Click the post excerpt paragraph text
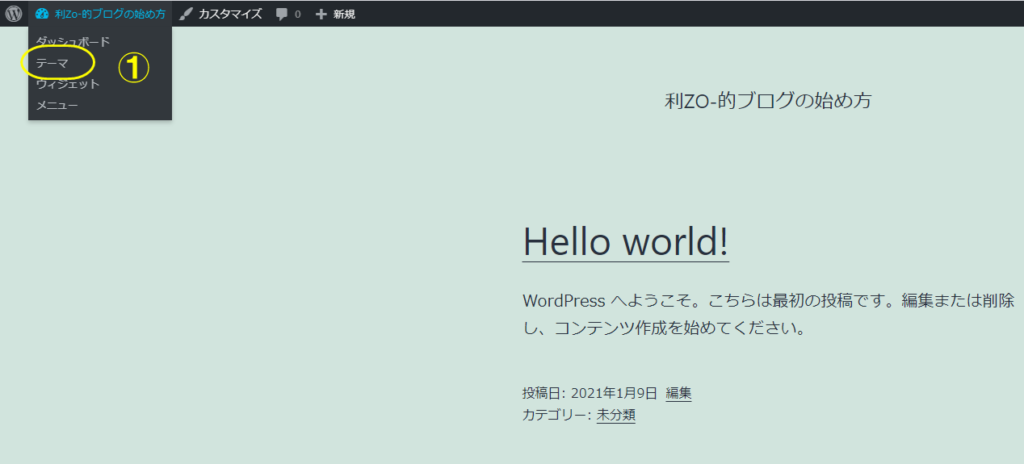The image size is (1024, 464). point(768,314)
